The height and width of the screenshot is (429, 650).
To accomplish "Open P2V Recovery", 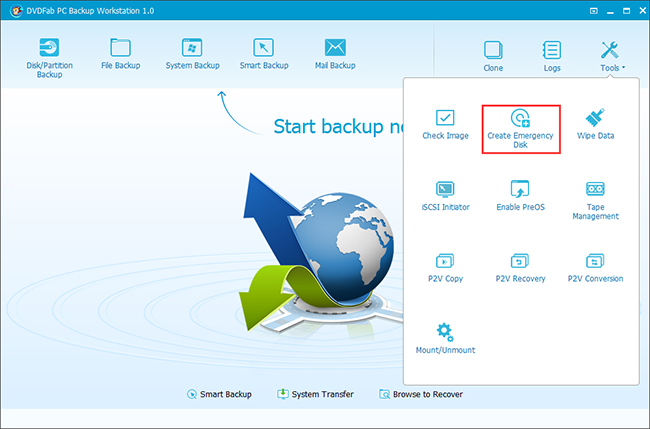I will point(521,268).
